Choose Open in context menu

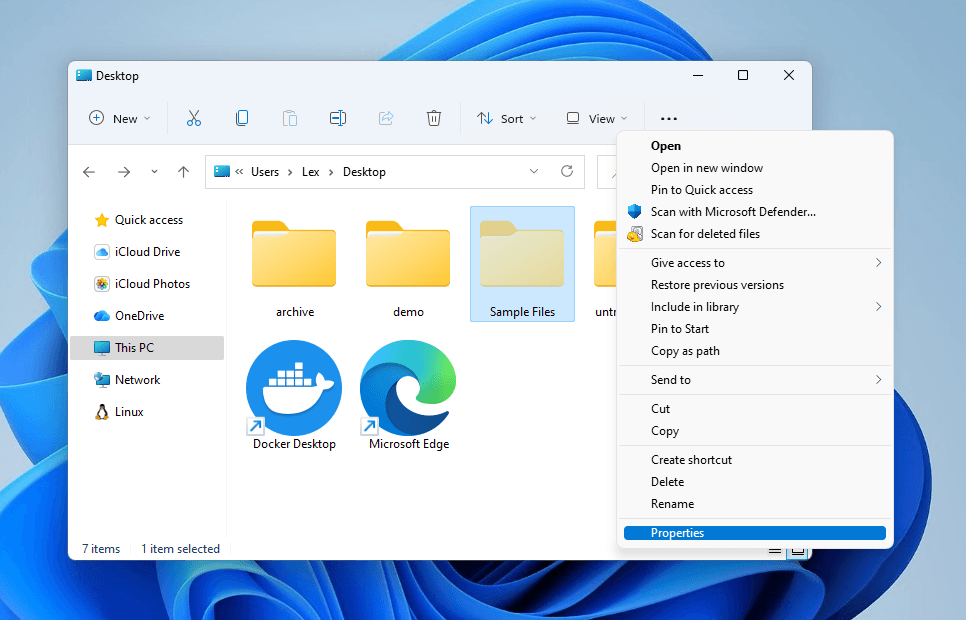(755, 146)
